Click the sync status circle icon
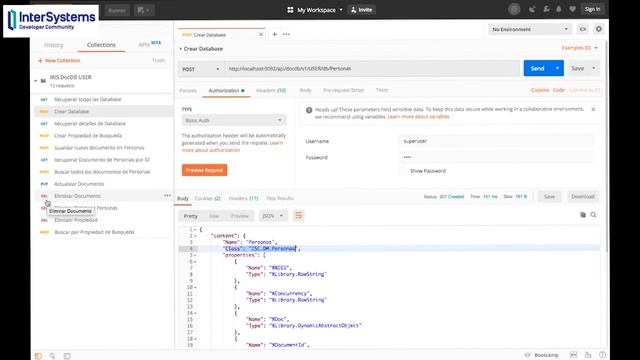Image resolution: width=640 pixels, height=360 pixels. coord(514,9)
